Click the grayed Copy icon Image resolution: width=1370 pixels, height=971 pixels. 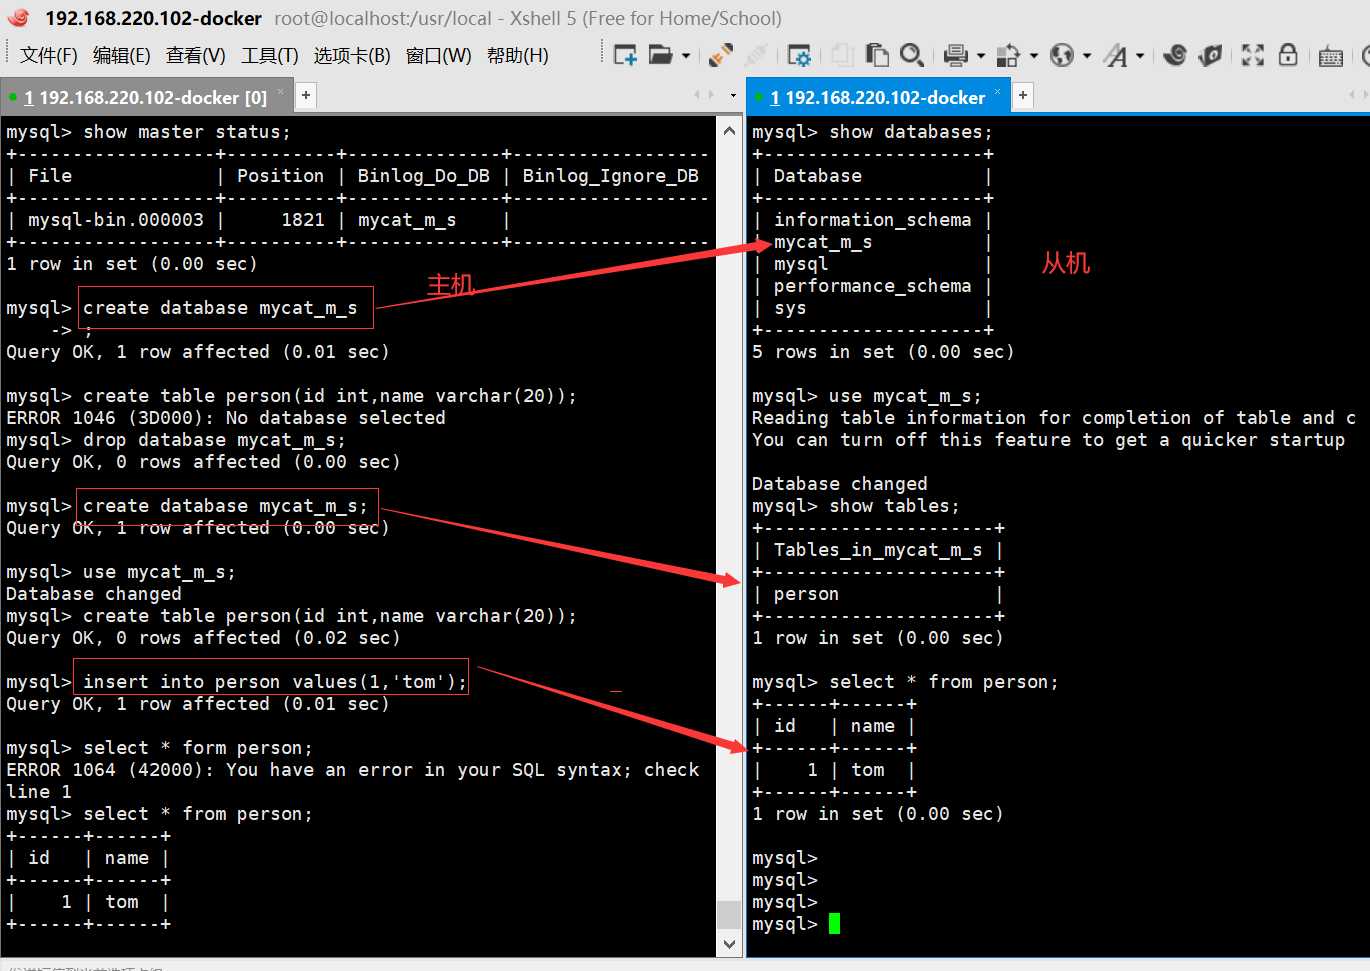pos(842,55)
